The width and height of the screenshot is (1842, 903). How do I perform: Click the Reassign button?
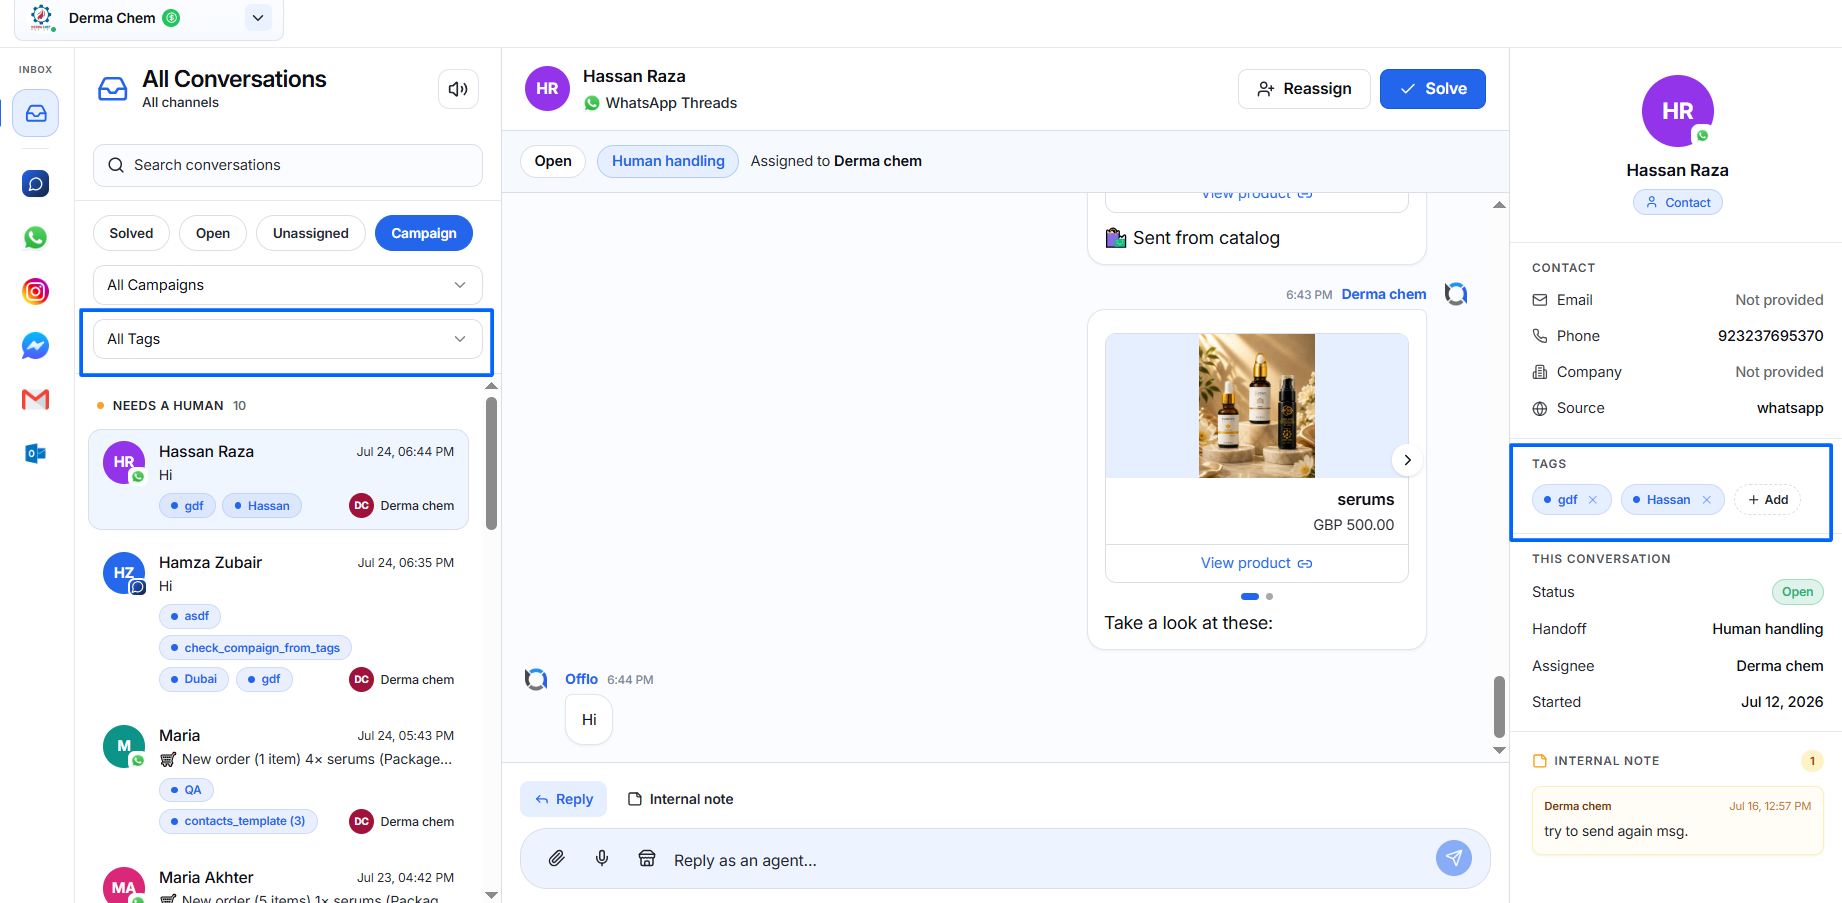[x=1304, y=89]
